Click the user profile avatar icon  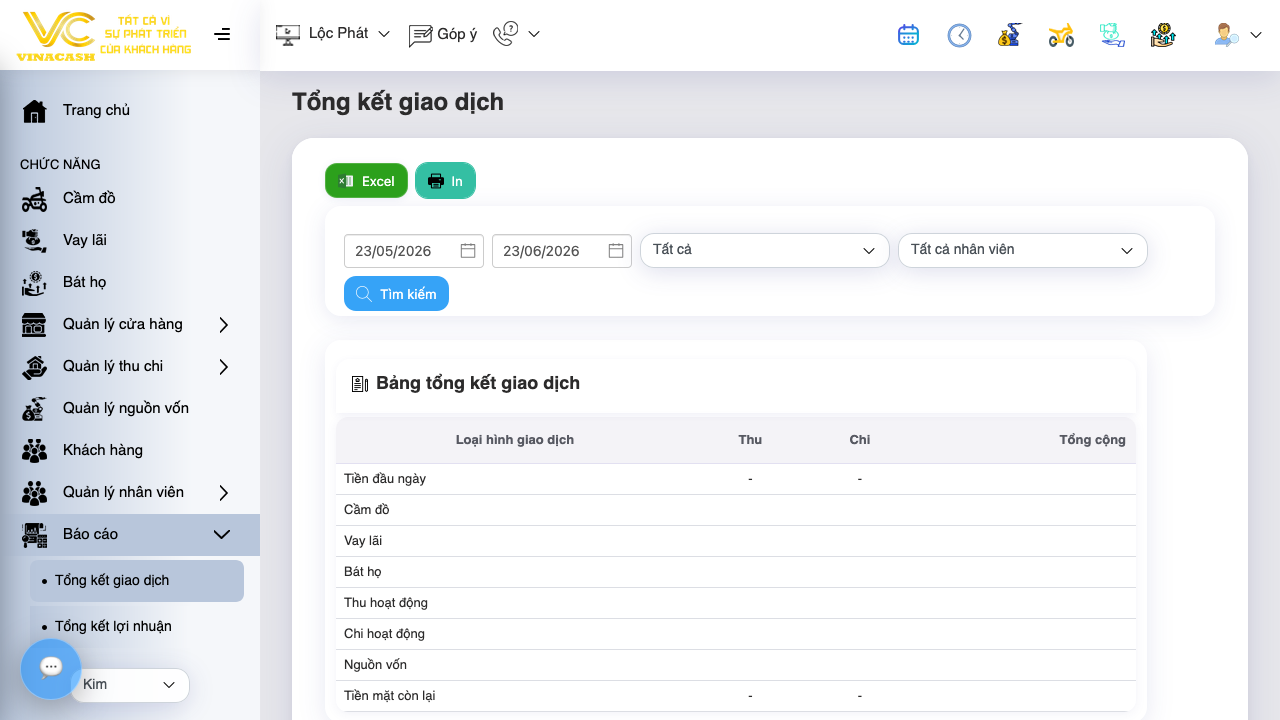tap(1226, 35)
